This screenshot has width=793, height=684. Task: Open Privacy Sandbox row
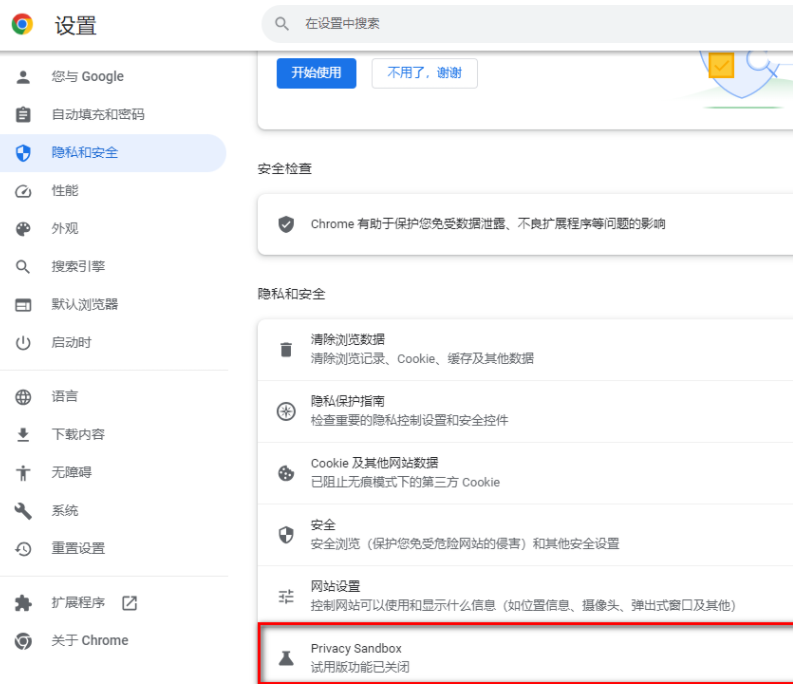526,654
